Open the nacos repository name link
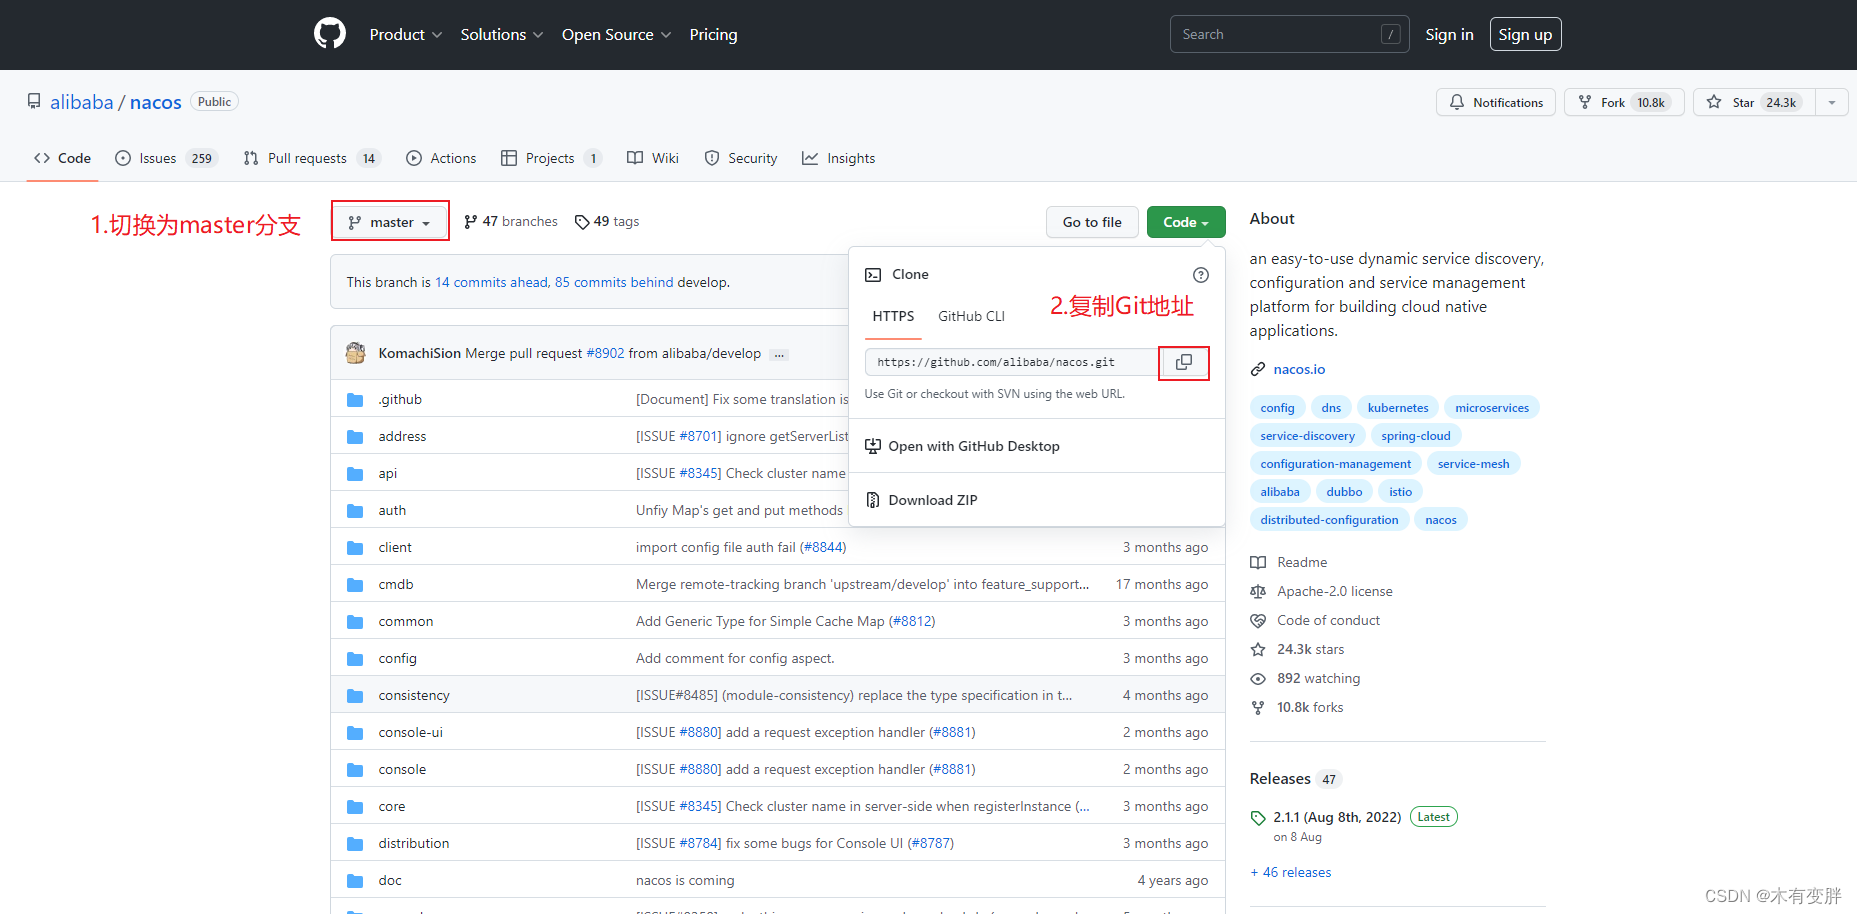Viewport: 1857px width, 914px height. (x=156, y=102)
